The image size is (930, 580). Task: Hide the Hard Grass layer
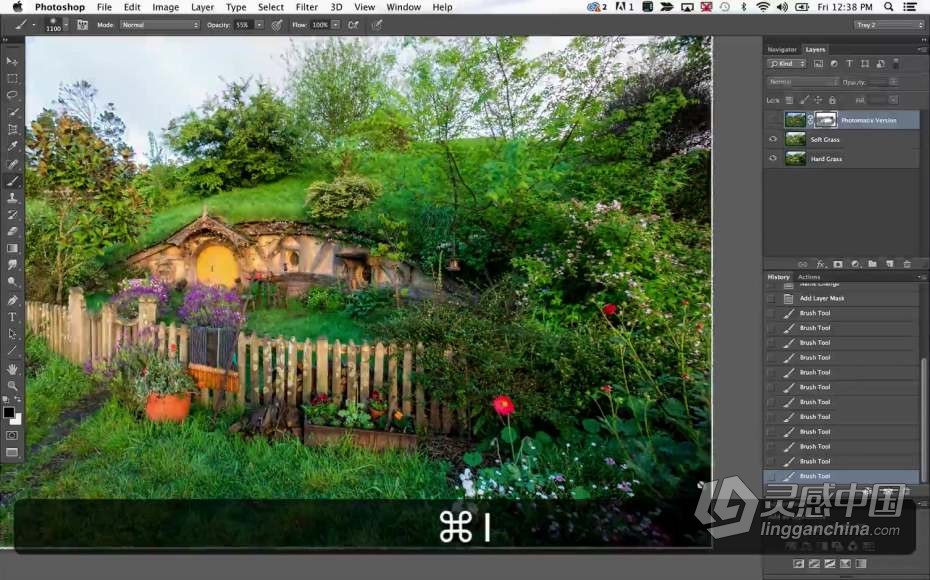click(773, 158)
